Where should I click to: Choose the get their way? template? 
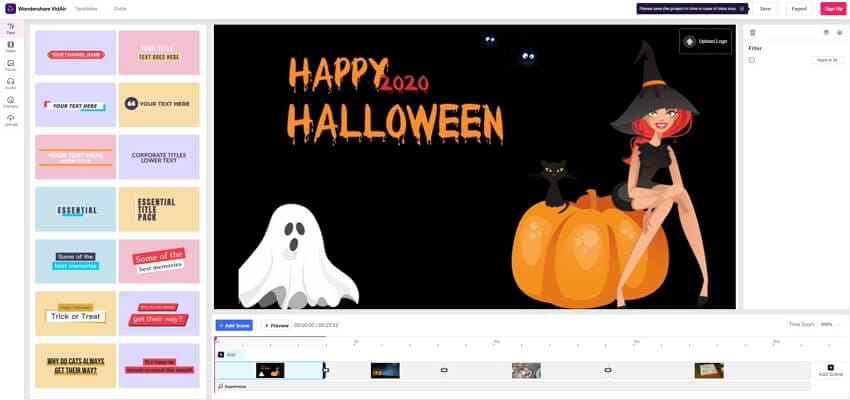tap(159, 313)
